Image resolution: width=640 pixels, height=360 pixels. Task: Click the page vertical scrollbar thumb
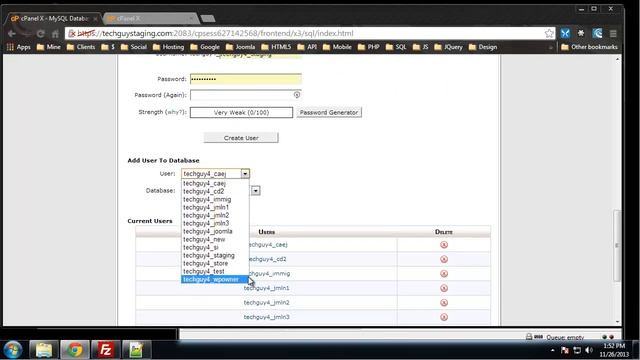[x=617, y=245]
